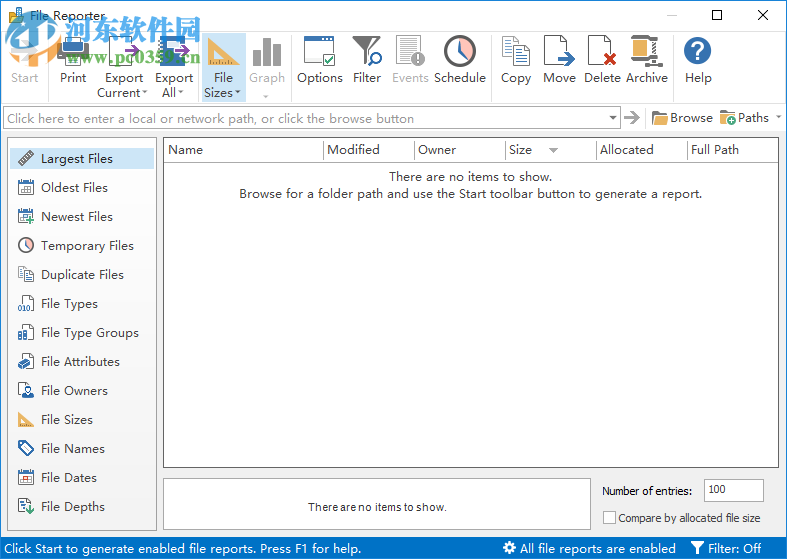Click the folder path input field

(305, 118)
